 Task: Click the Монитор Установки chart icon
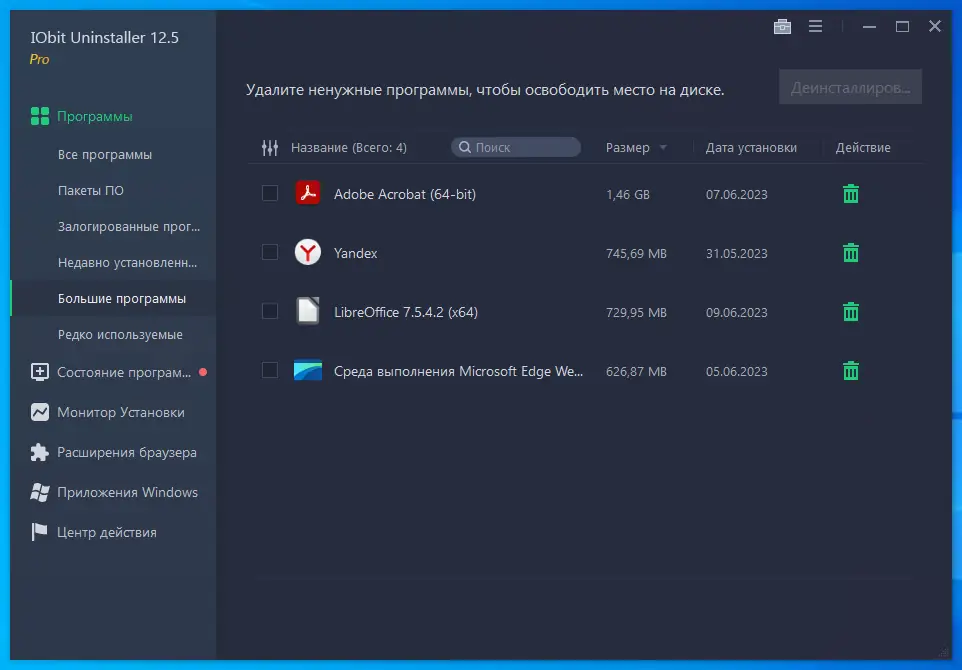(40, 412)
